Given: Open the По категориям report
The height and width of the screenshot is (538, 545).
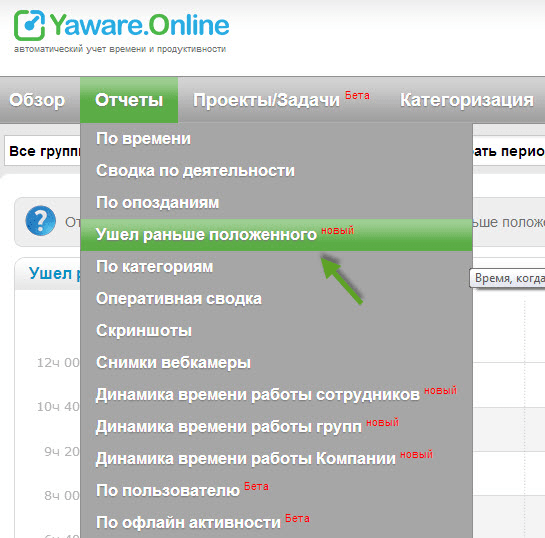Looking at the screenshot, I should (x=276, y=267).
